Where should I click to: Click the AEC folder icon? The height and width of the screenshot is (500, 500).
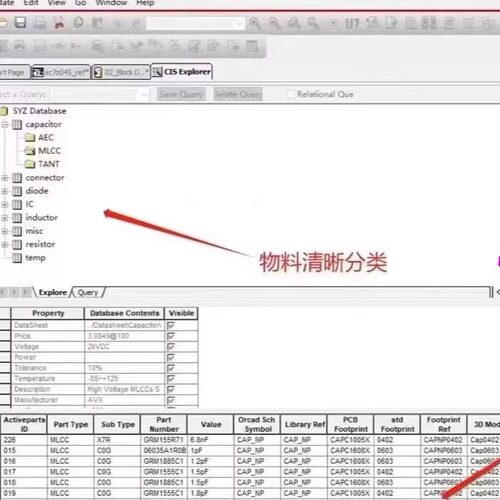(x=30, y=137)
